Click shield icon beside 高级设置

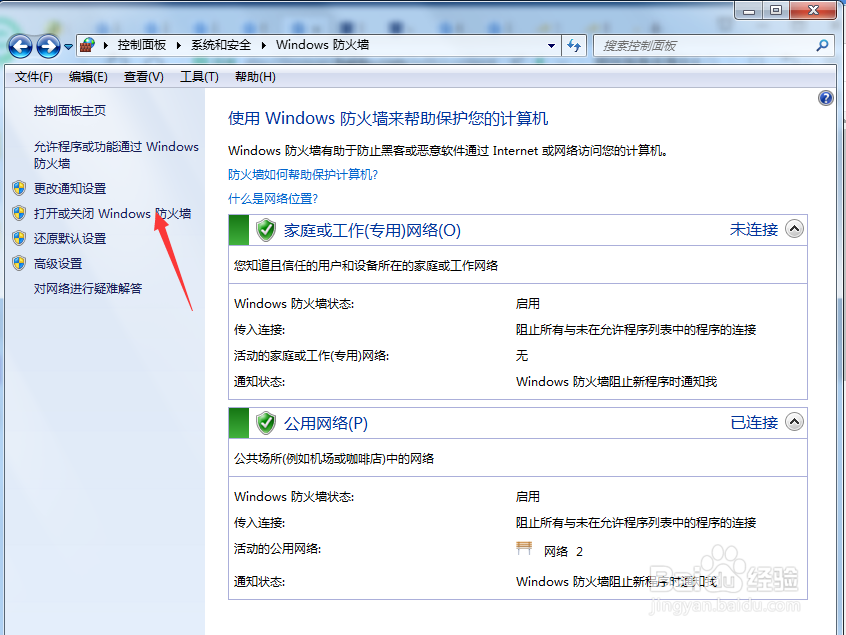click(x=19, y=263)
